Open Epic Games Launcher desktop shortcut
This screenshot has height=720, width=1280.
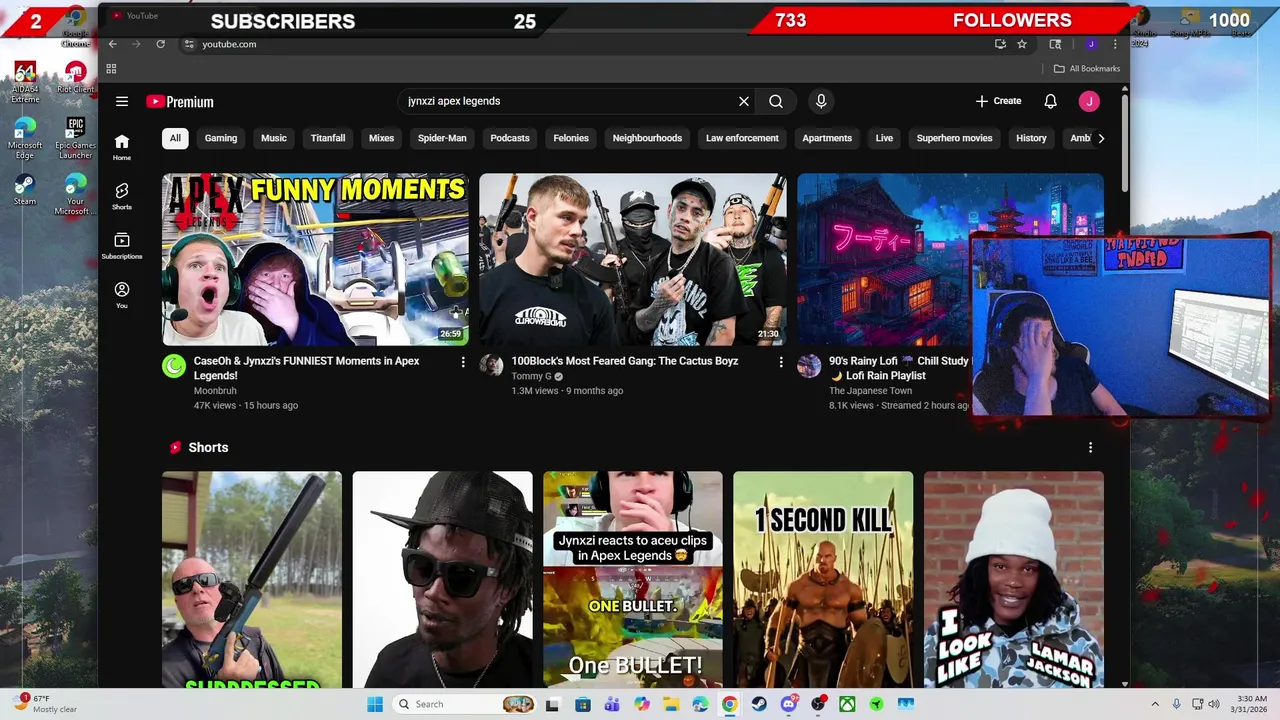(x=76, y=138)
